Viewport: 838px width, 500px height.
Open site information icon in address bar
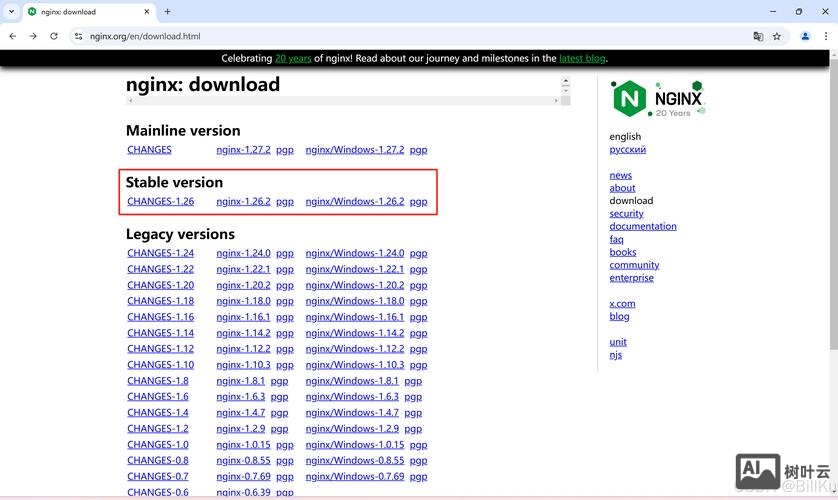pyautogui.click(x=79, y=36)
